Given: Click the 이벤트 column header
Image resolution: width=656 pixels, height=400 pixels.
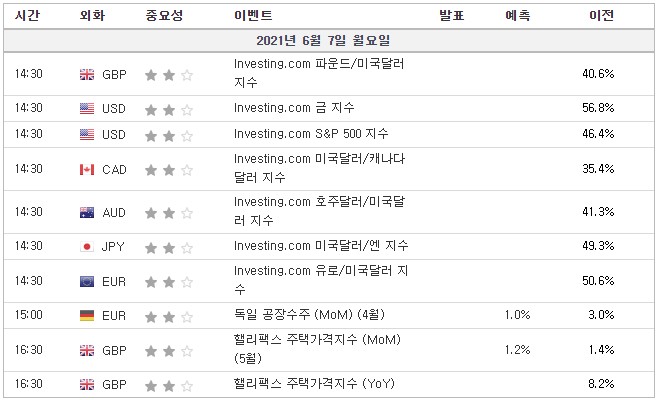Looking at the screenshot, I should click(251, 17).
